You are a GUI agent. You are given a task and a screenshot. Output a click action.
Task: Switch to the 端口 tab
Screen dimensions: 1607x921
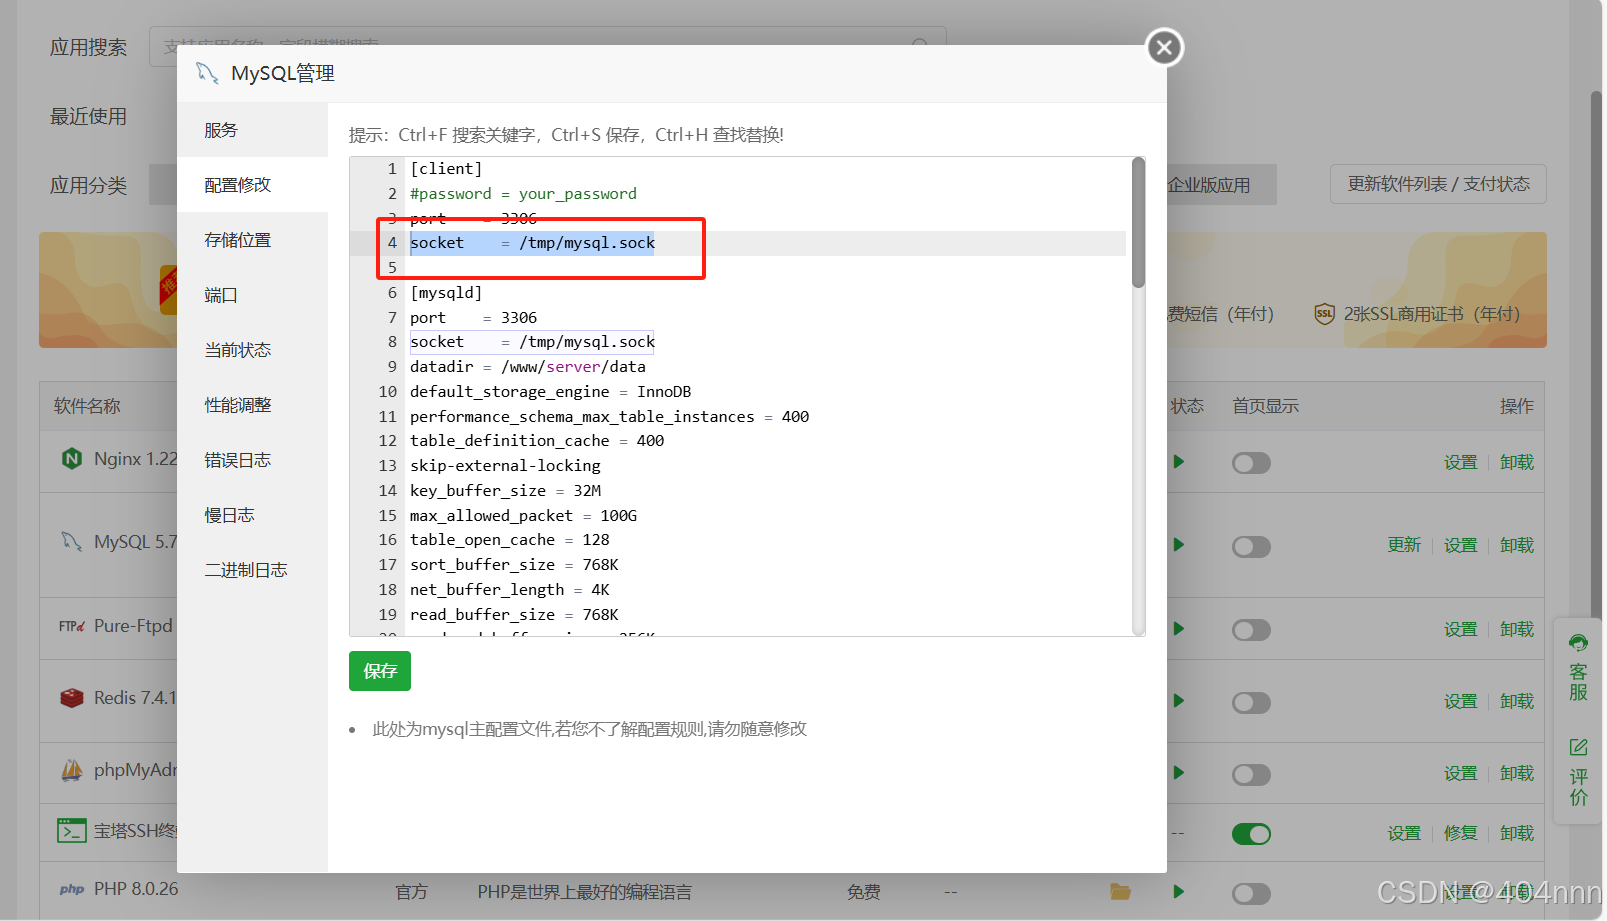point(252,295)
